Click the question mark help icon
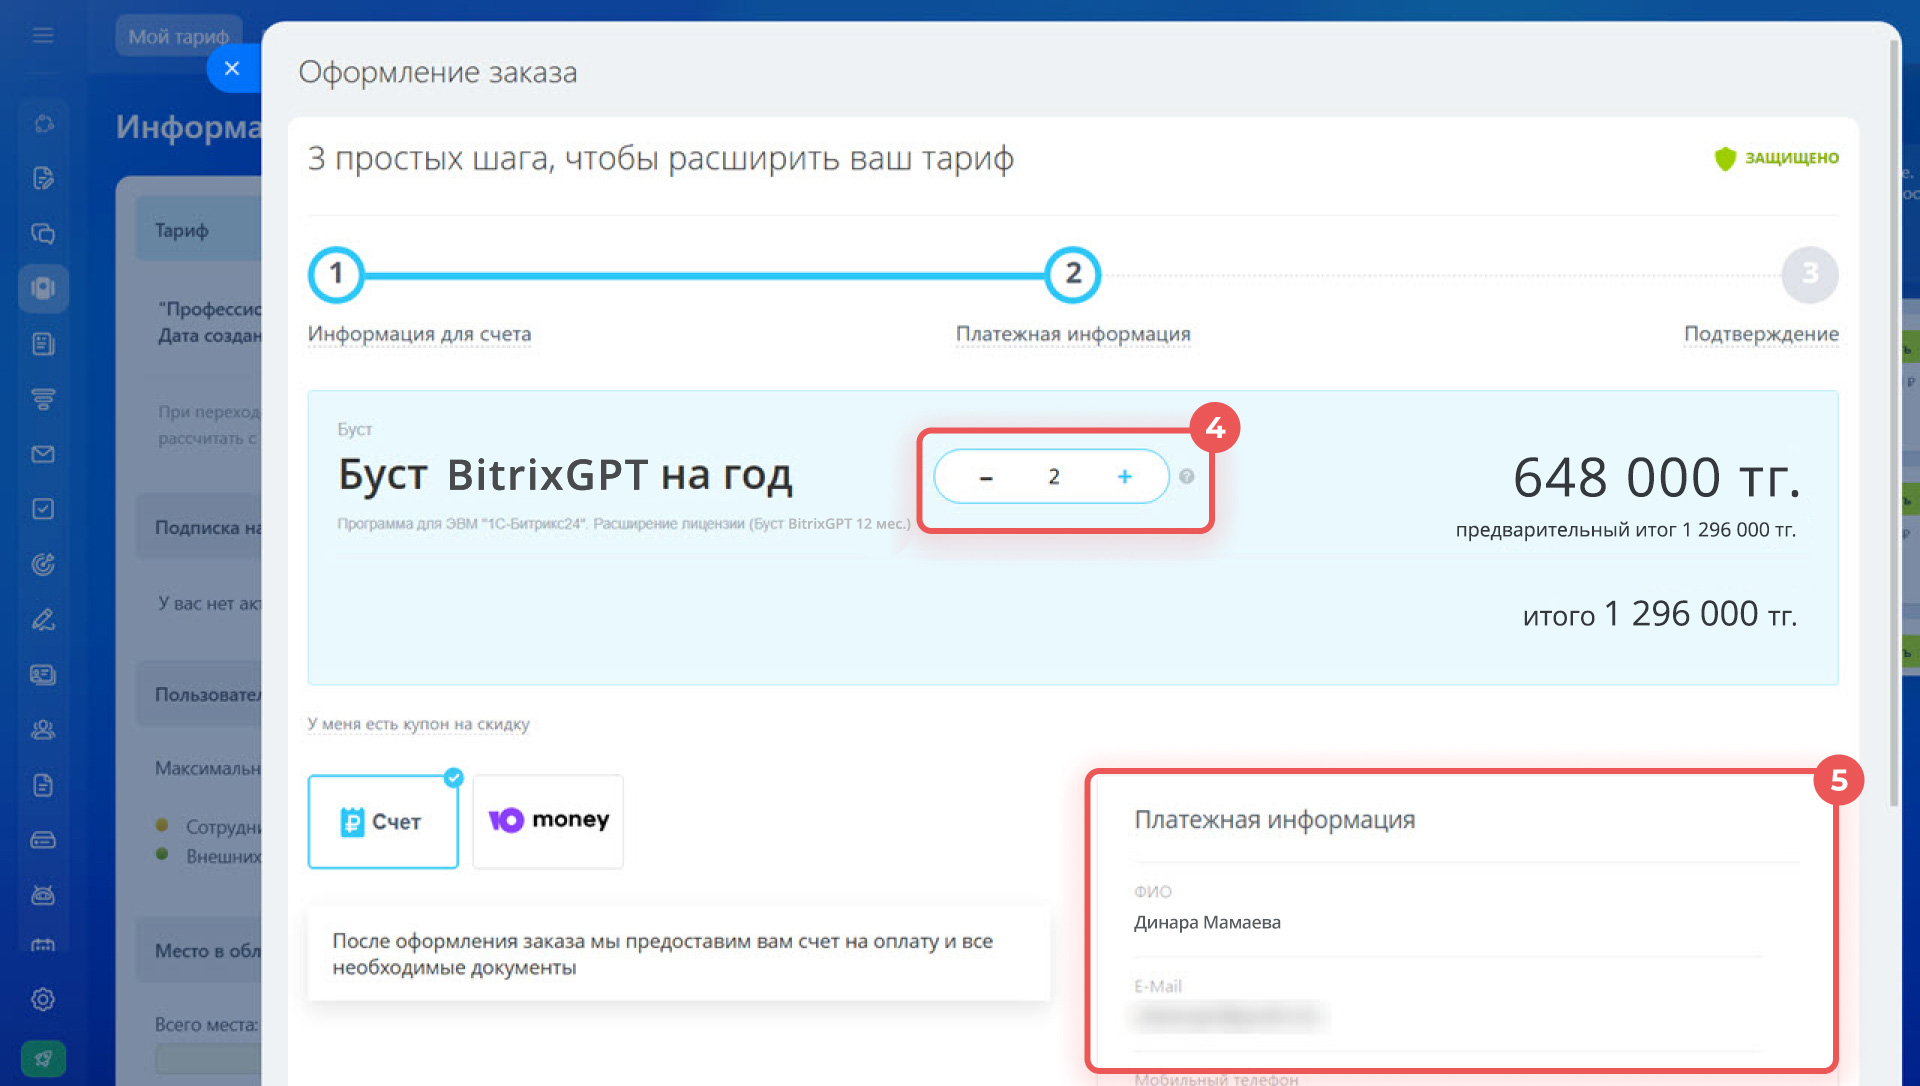The height and width of the screenshot is (1086, 1920). [x=1187, y=477]
